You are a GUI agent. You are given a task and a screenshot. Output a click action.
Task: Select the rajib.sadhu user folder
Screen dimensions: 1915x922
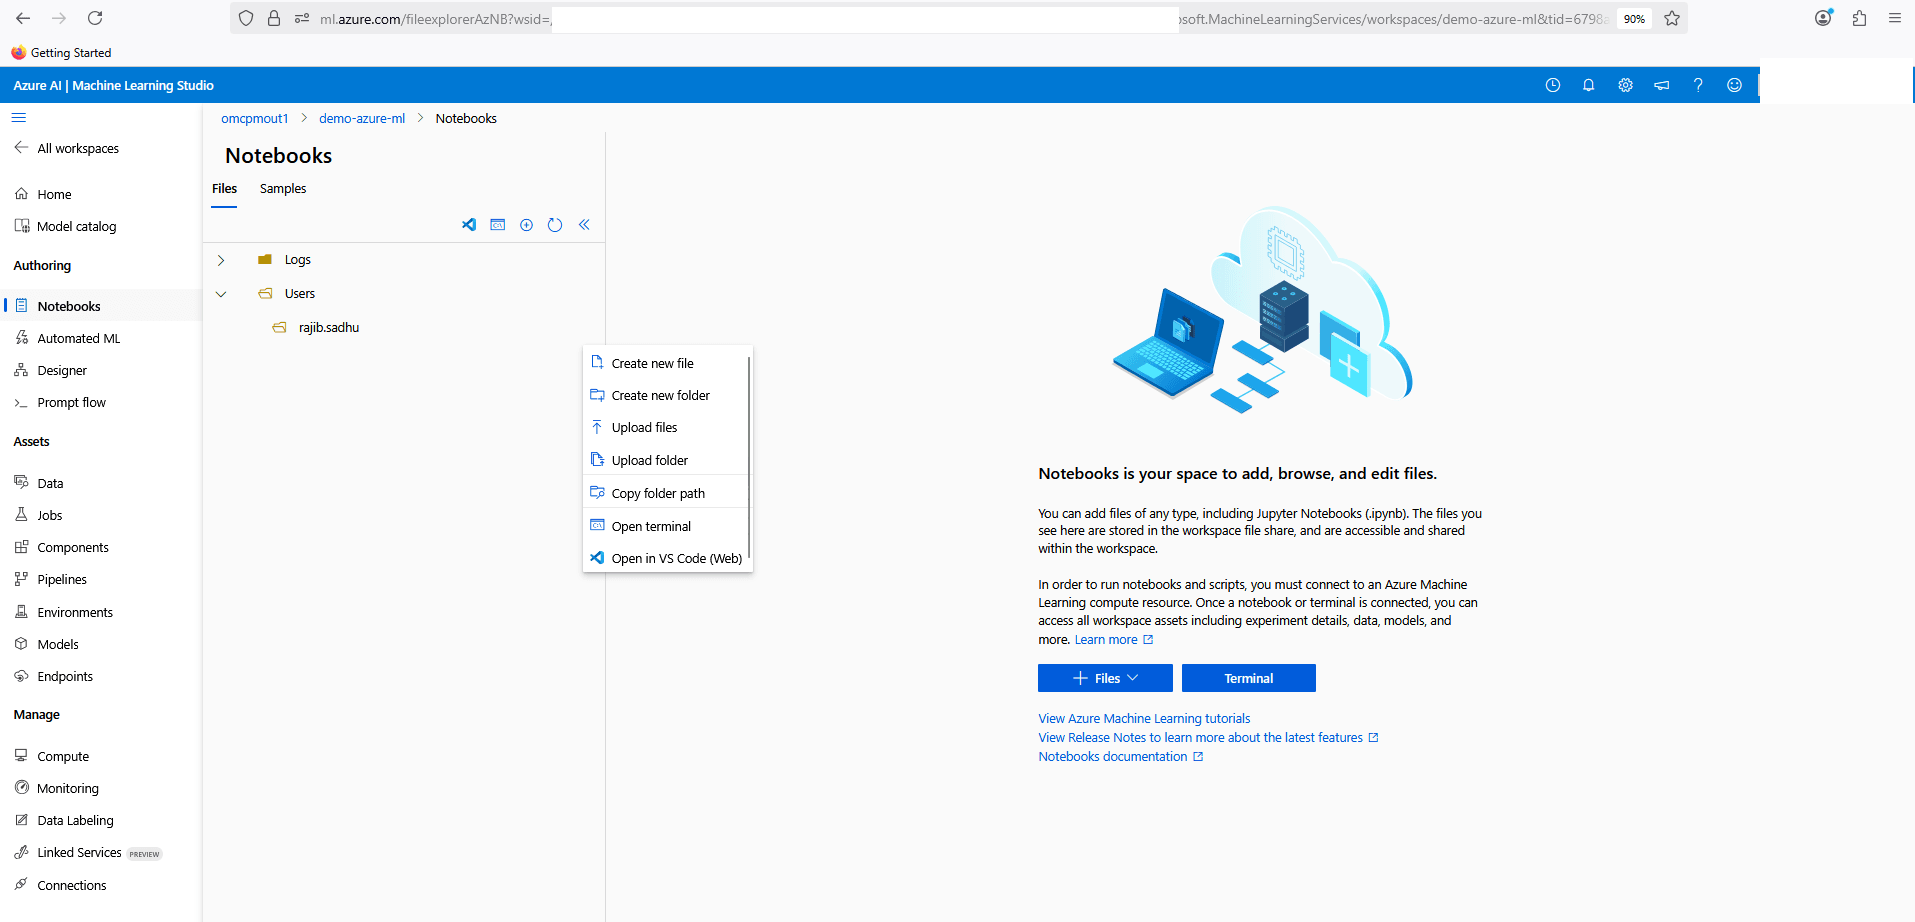click(328, 327)
